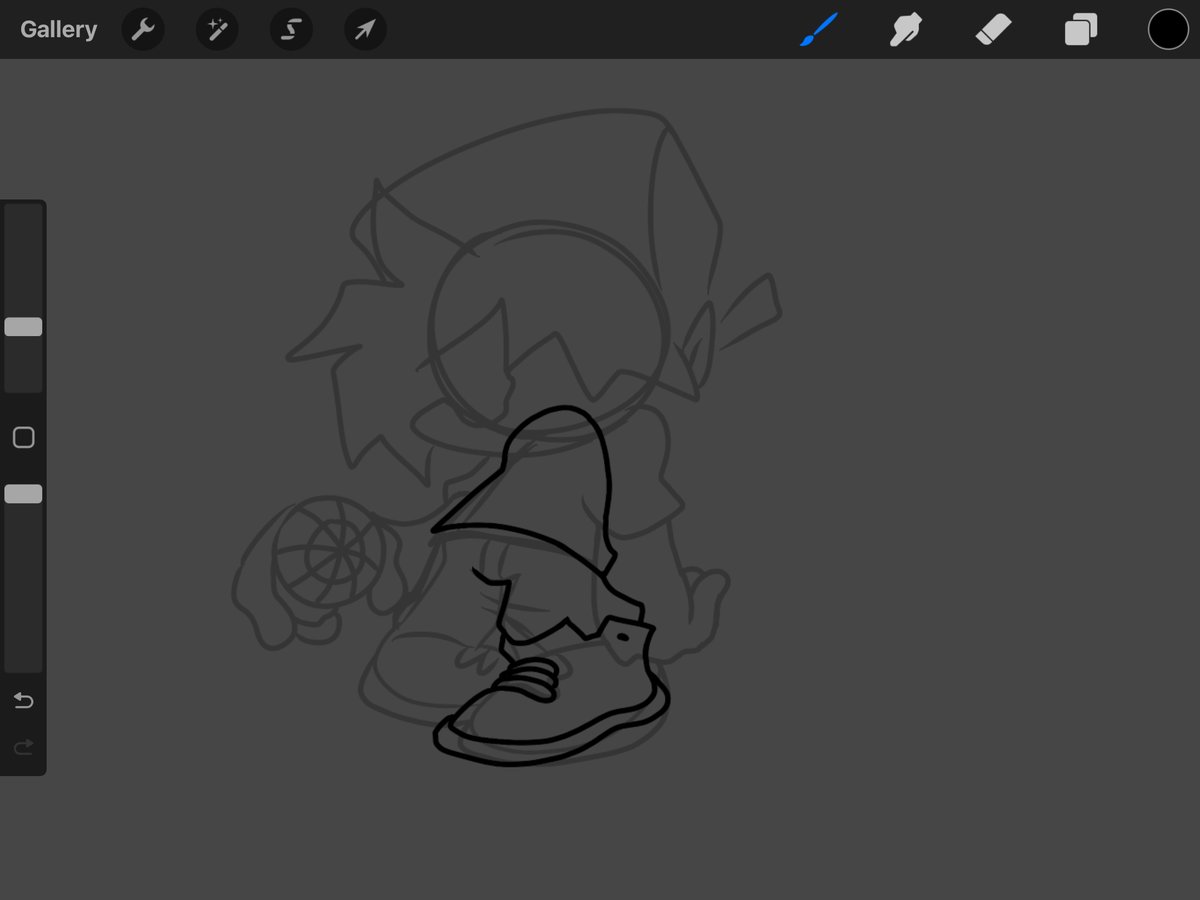Image resolution: width=1200 pixels, height=900 pixels.
Task: Click the brush opacity slider handle
Action: pos(23,494)
